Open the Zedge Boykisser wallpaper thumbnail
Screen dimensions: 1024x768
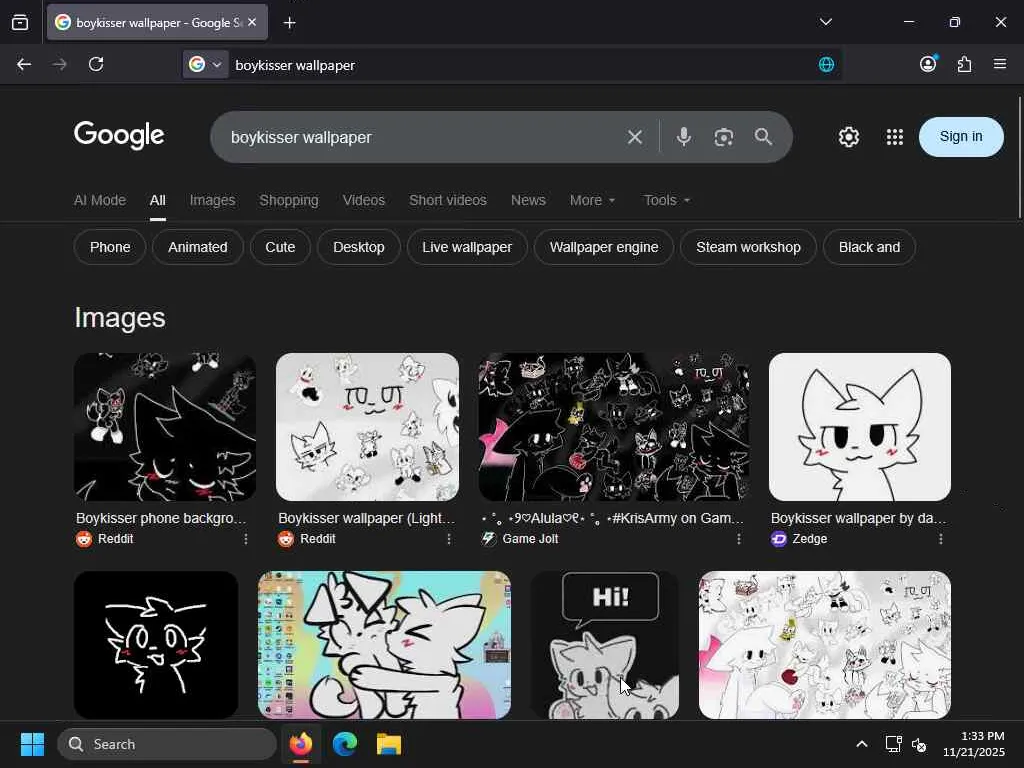click(x=860, y=427)
